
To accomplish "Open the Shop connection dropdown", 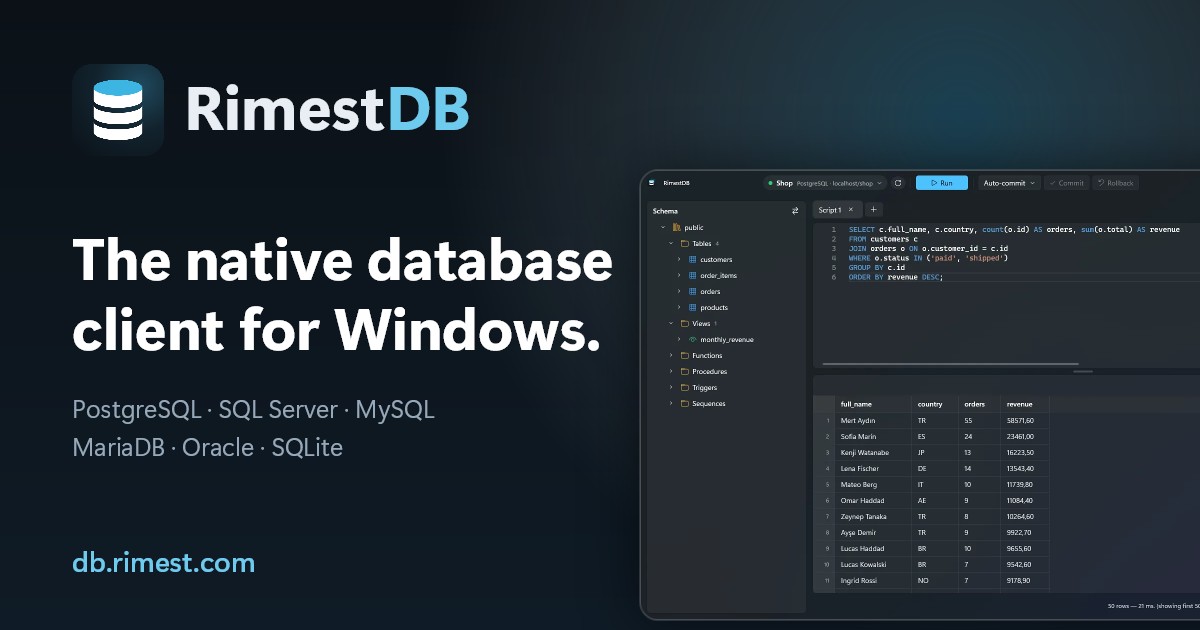I will pos(825,183).
